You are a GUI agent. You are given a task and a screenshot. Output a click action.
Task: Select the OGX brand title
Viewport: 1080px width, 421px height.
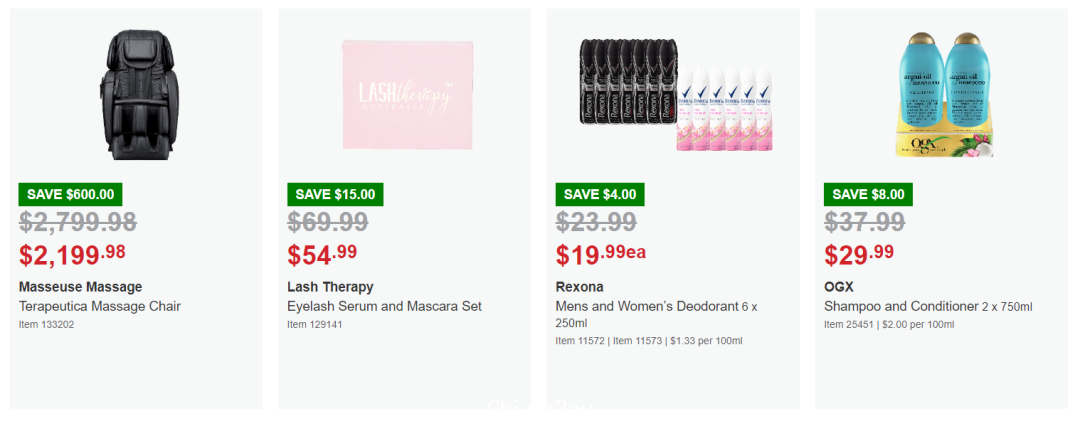tap(839, 287)
